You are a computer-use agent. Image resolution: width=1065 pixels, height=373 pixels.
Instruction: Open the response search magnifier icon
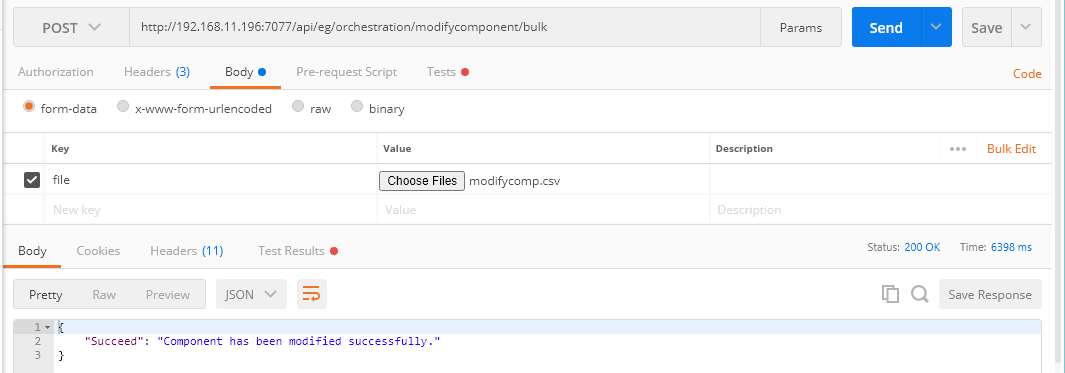(920, 294)
